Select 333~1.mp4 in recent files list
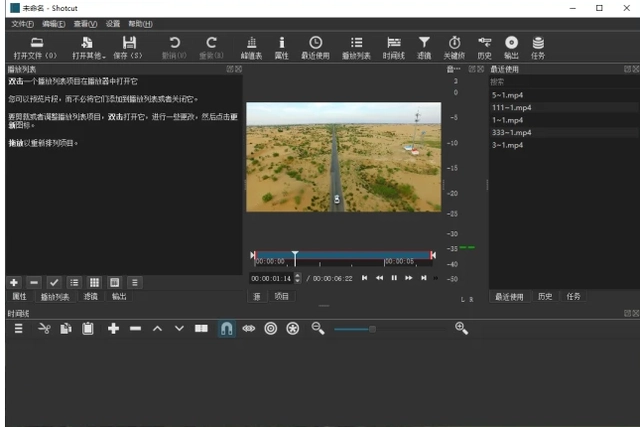The image size is (640, 427). pyautogui.click(x=511, y=132)
